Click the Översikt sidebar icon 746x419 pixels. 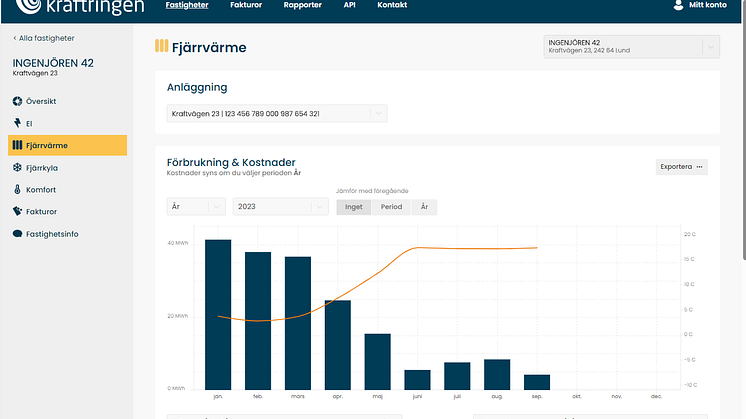(17, 101)
